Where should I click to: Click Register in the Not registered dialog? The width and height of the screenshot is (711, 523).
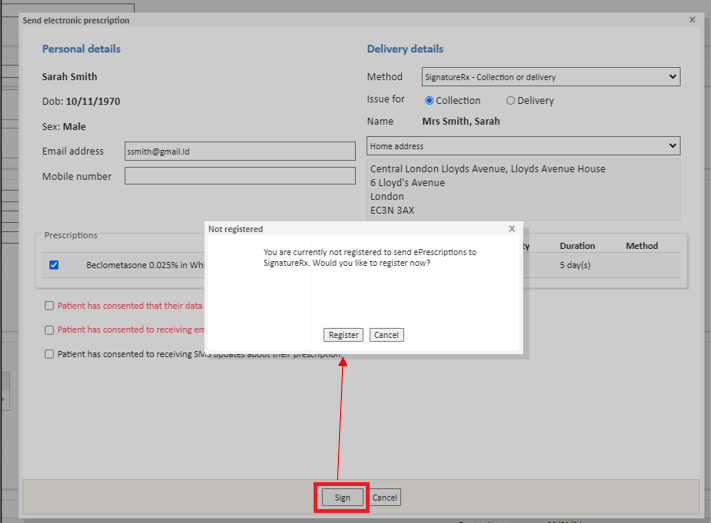click(343, 335)
